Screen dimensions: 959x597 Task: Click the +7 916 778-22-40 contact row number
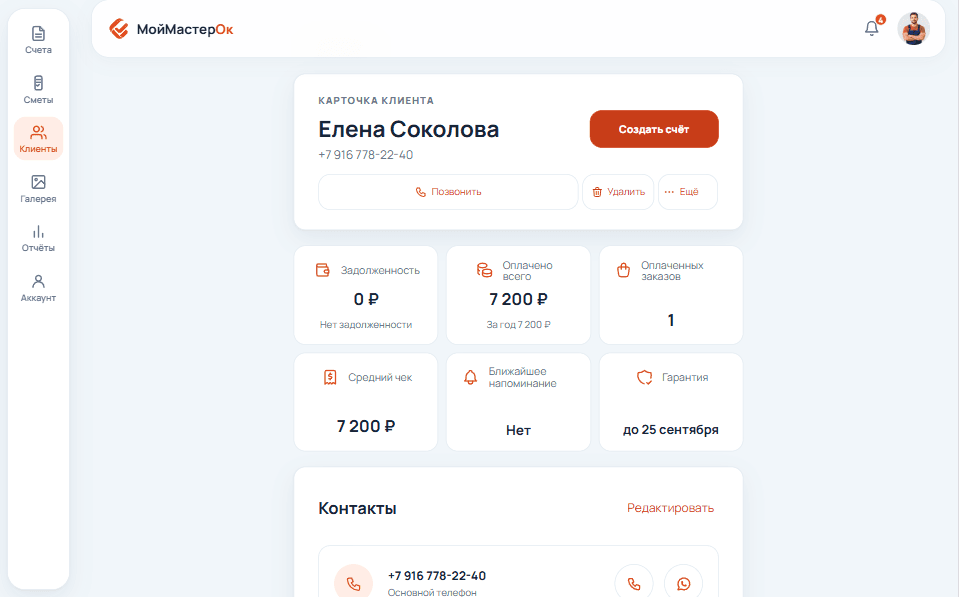(x=437, y=576)
